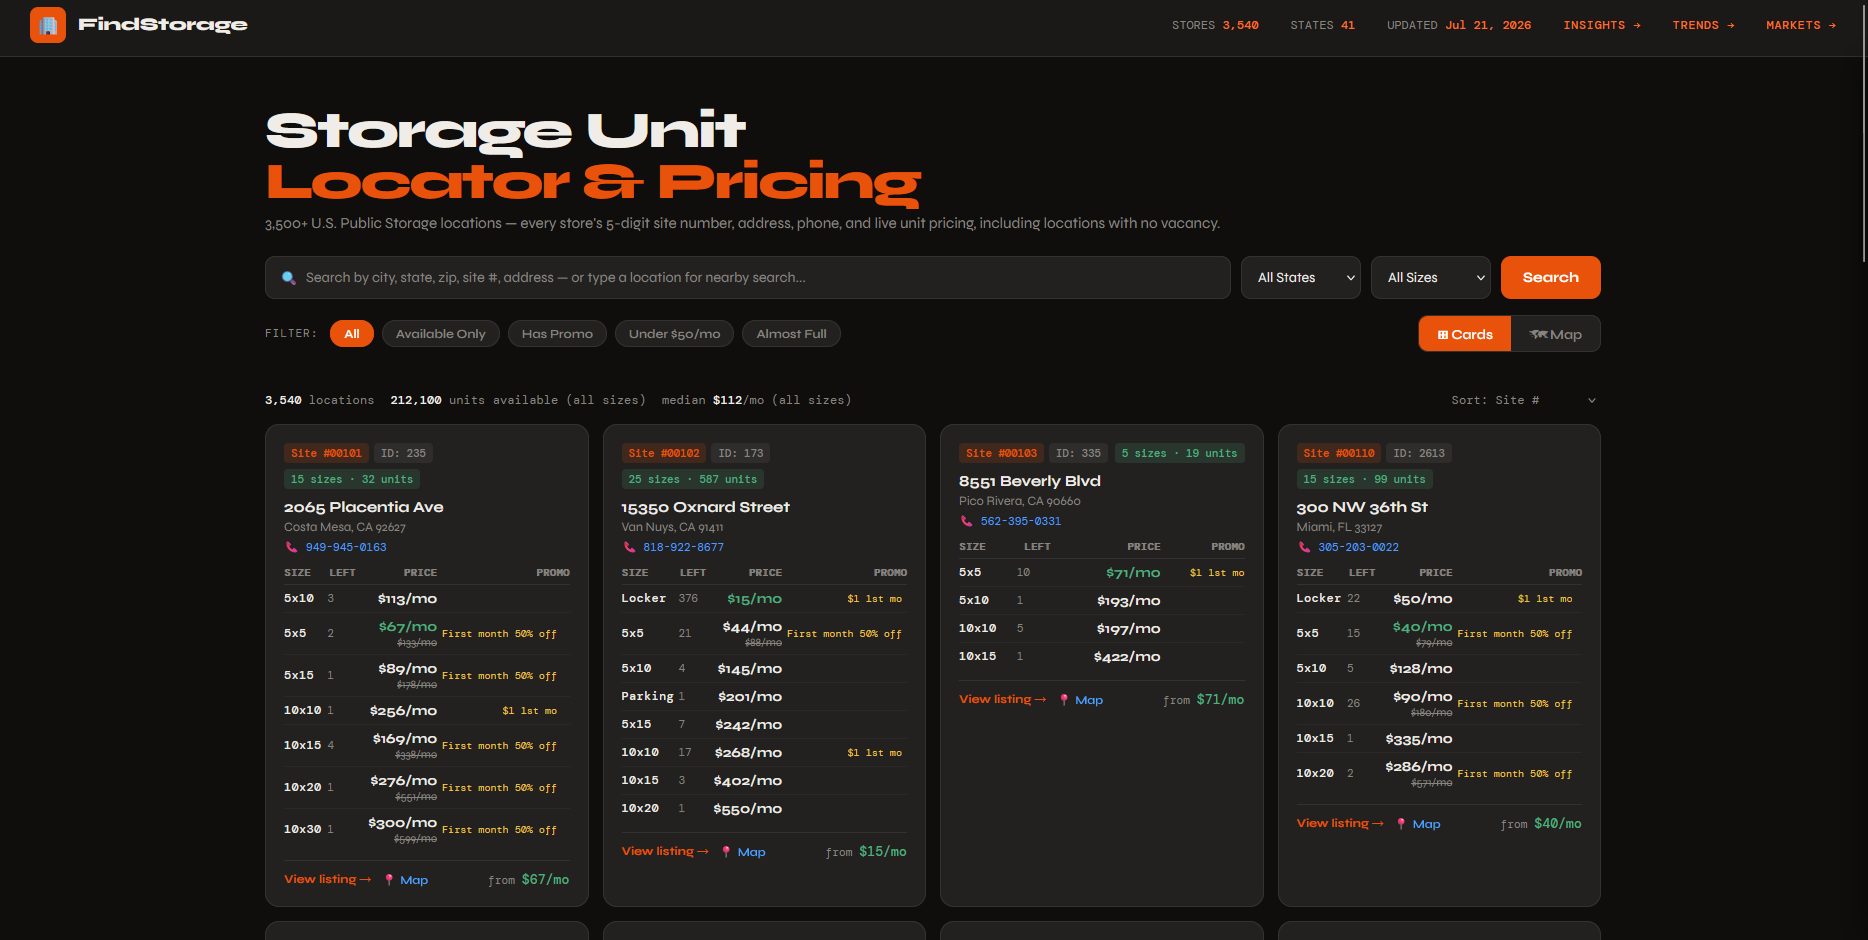This screenshot has height=940, width=1868.
Task: Click map pin icon on 2065 Placentia Ave card
Action: (389, 880)
